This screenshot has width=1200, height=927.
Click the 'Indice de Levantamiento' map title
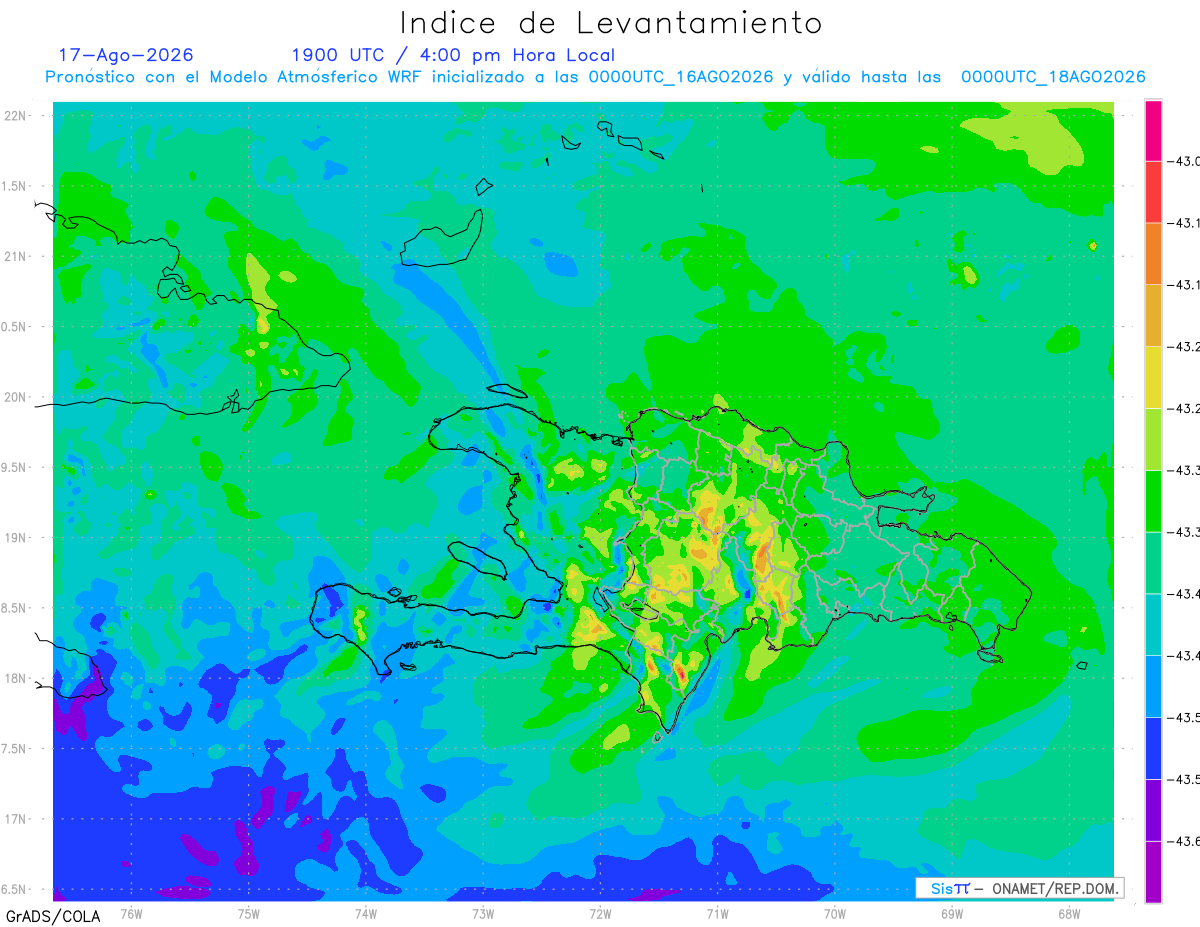611,22
